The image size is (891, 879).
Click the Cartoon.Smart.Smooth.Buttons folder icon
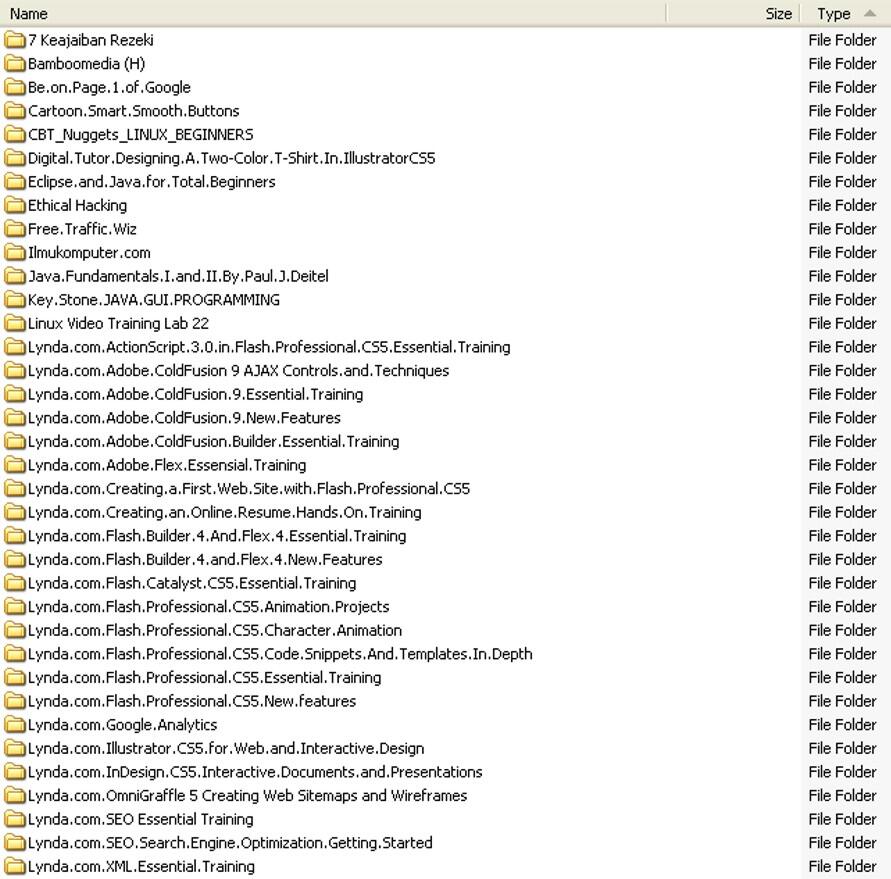click(x=15, y=111)
